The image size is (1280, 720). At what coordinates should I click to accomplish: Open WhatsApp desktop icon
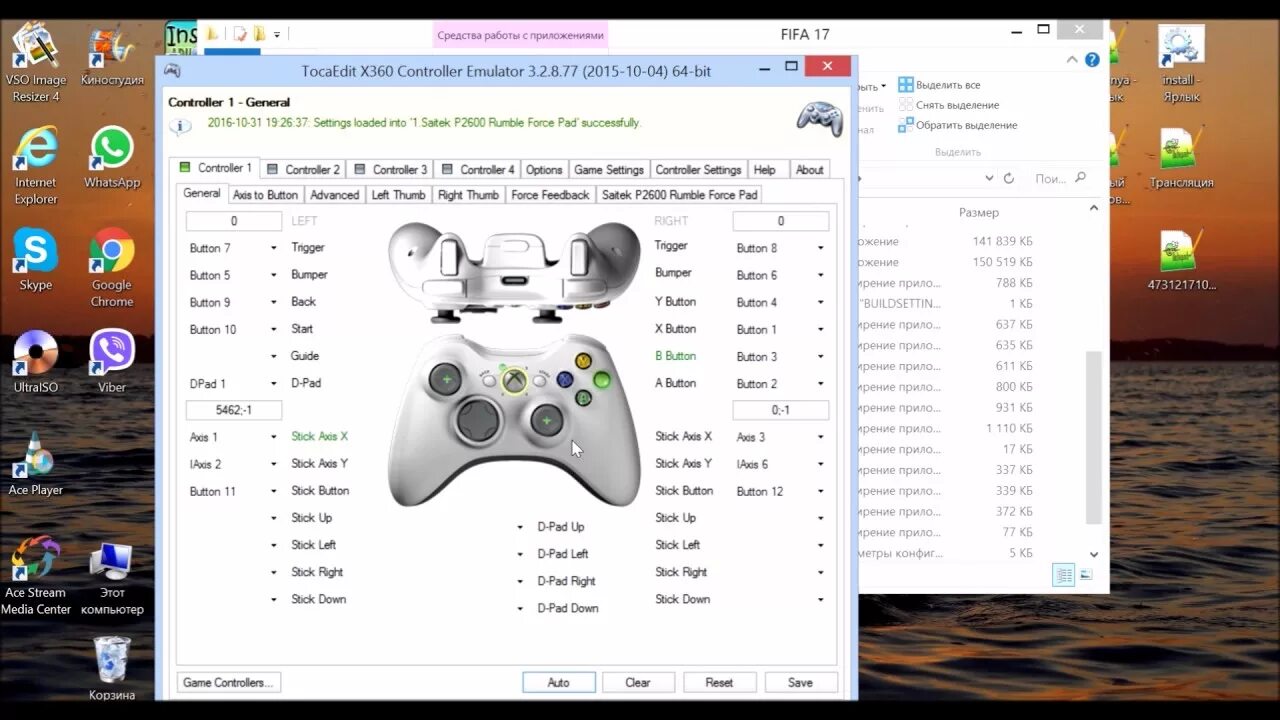[x=112, y=158]
